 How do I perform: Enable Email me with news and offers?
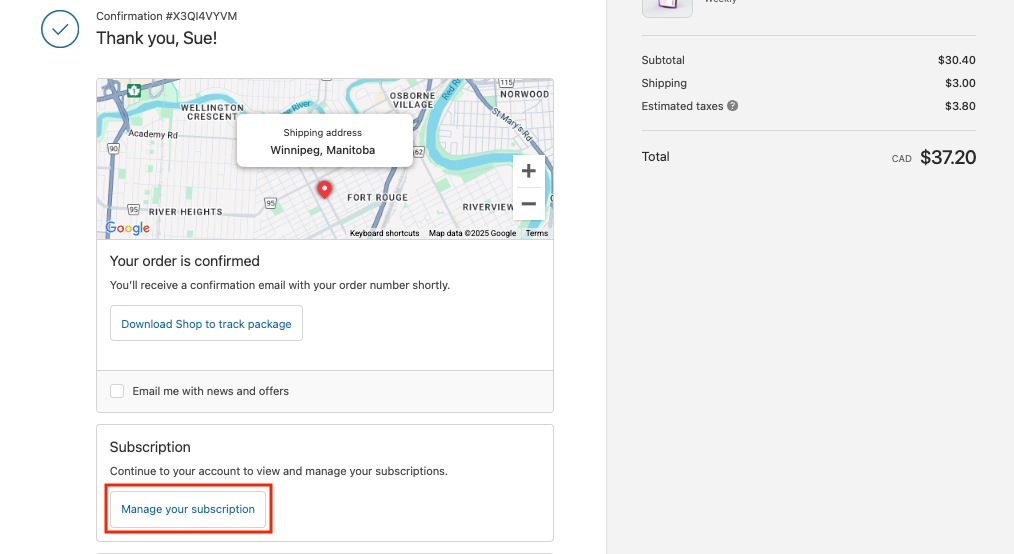(x=117, y=391)
